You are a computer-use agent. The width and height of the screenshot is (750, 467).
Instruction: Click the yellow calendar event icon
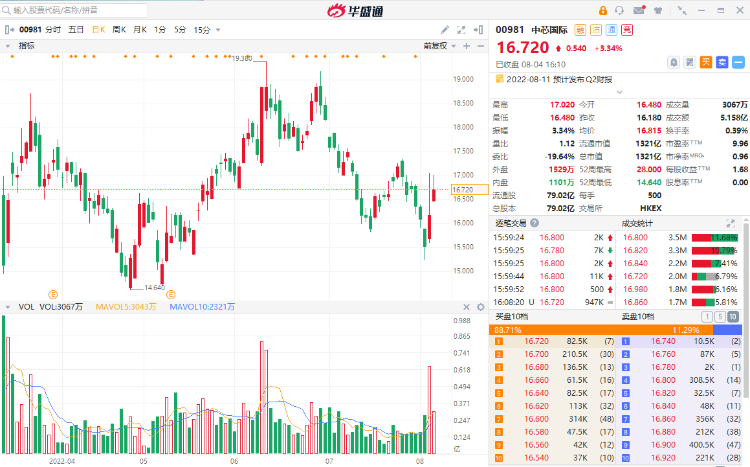coord(500,79)
